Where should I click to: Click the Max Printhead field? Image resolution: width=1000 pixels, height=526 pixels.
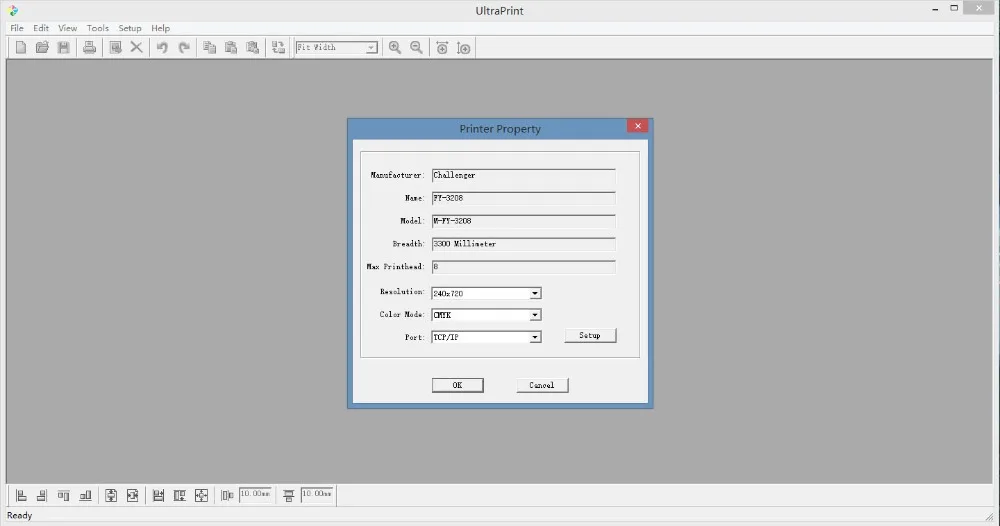pos(524,267)
